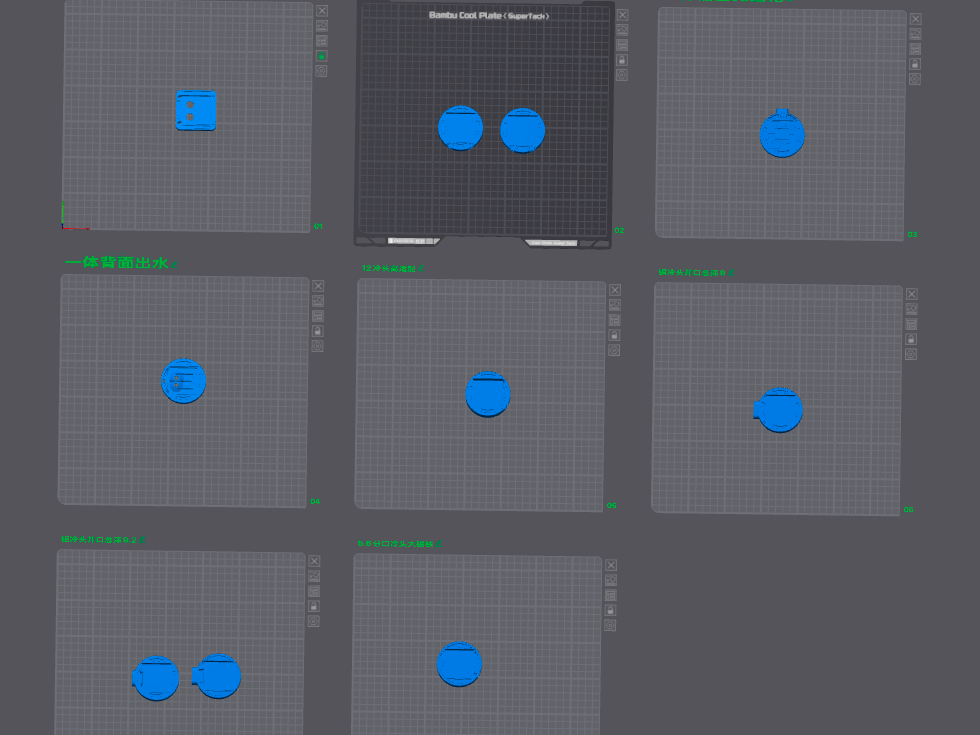
Task: Auto-orient objects on plate 06
Action: coord(912,309)
